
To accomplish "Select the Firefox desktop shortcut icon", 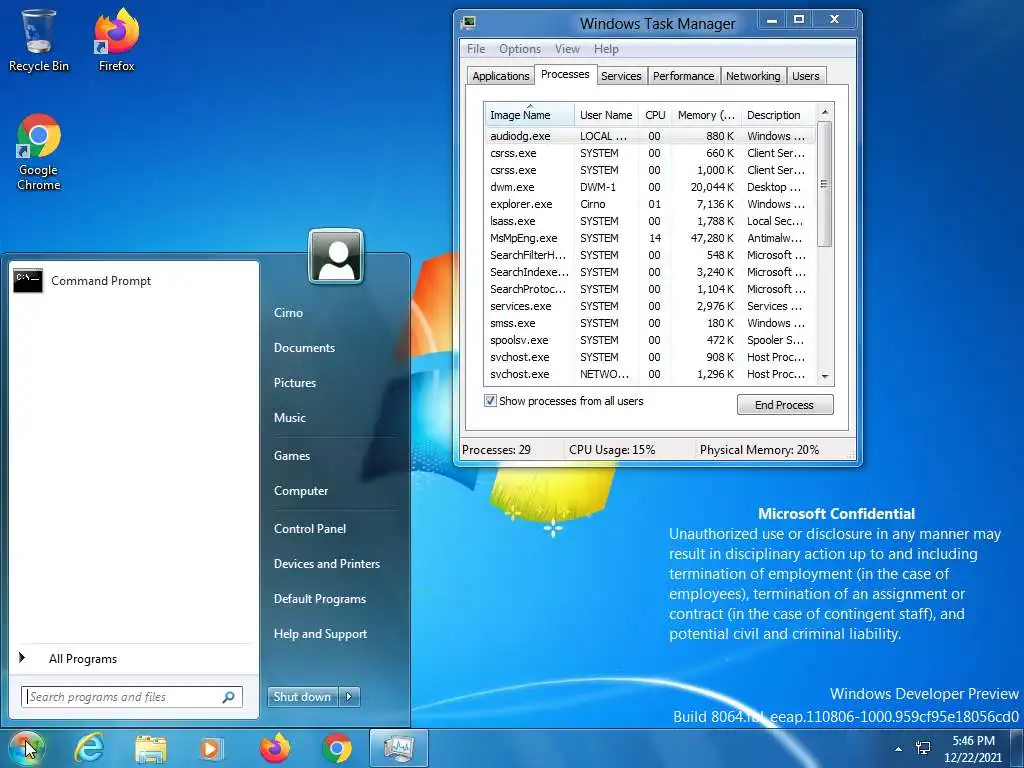I will pos(116,39).
